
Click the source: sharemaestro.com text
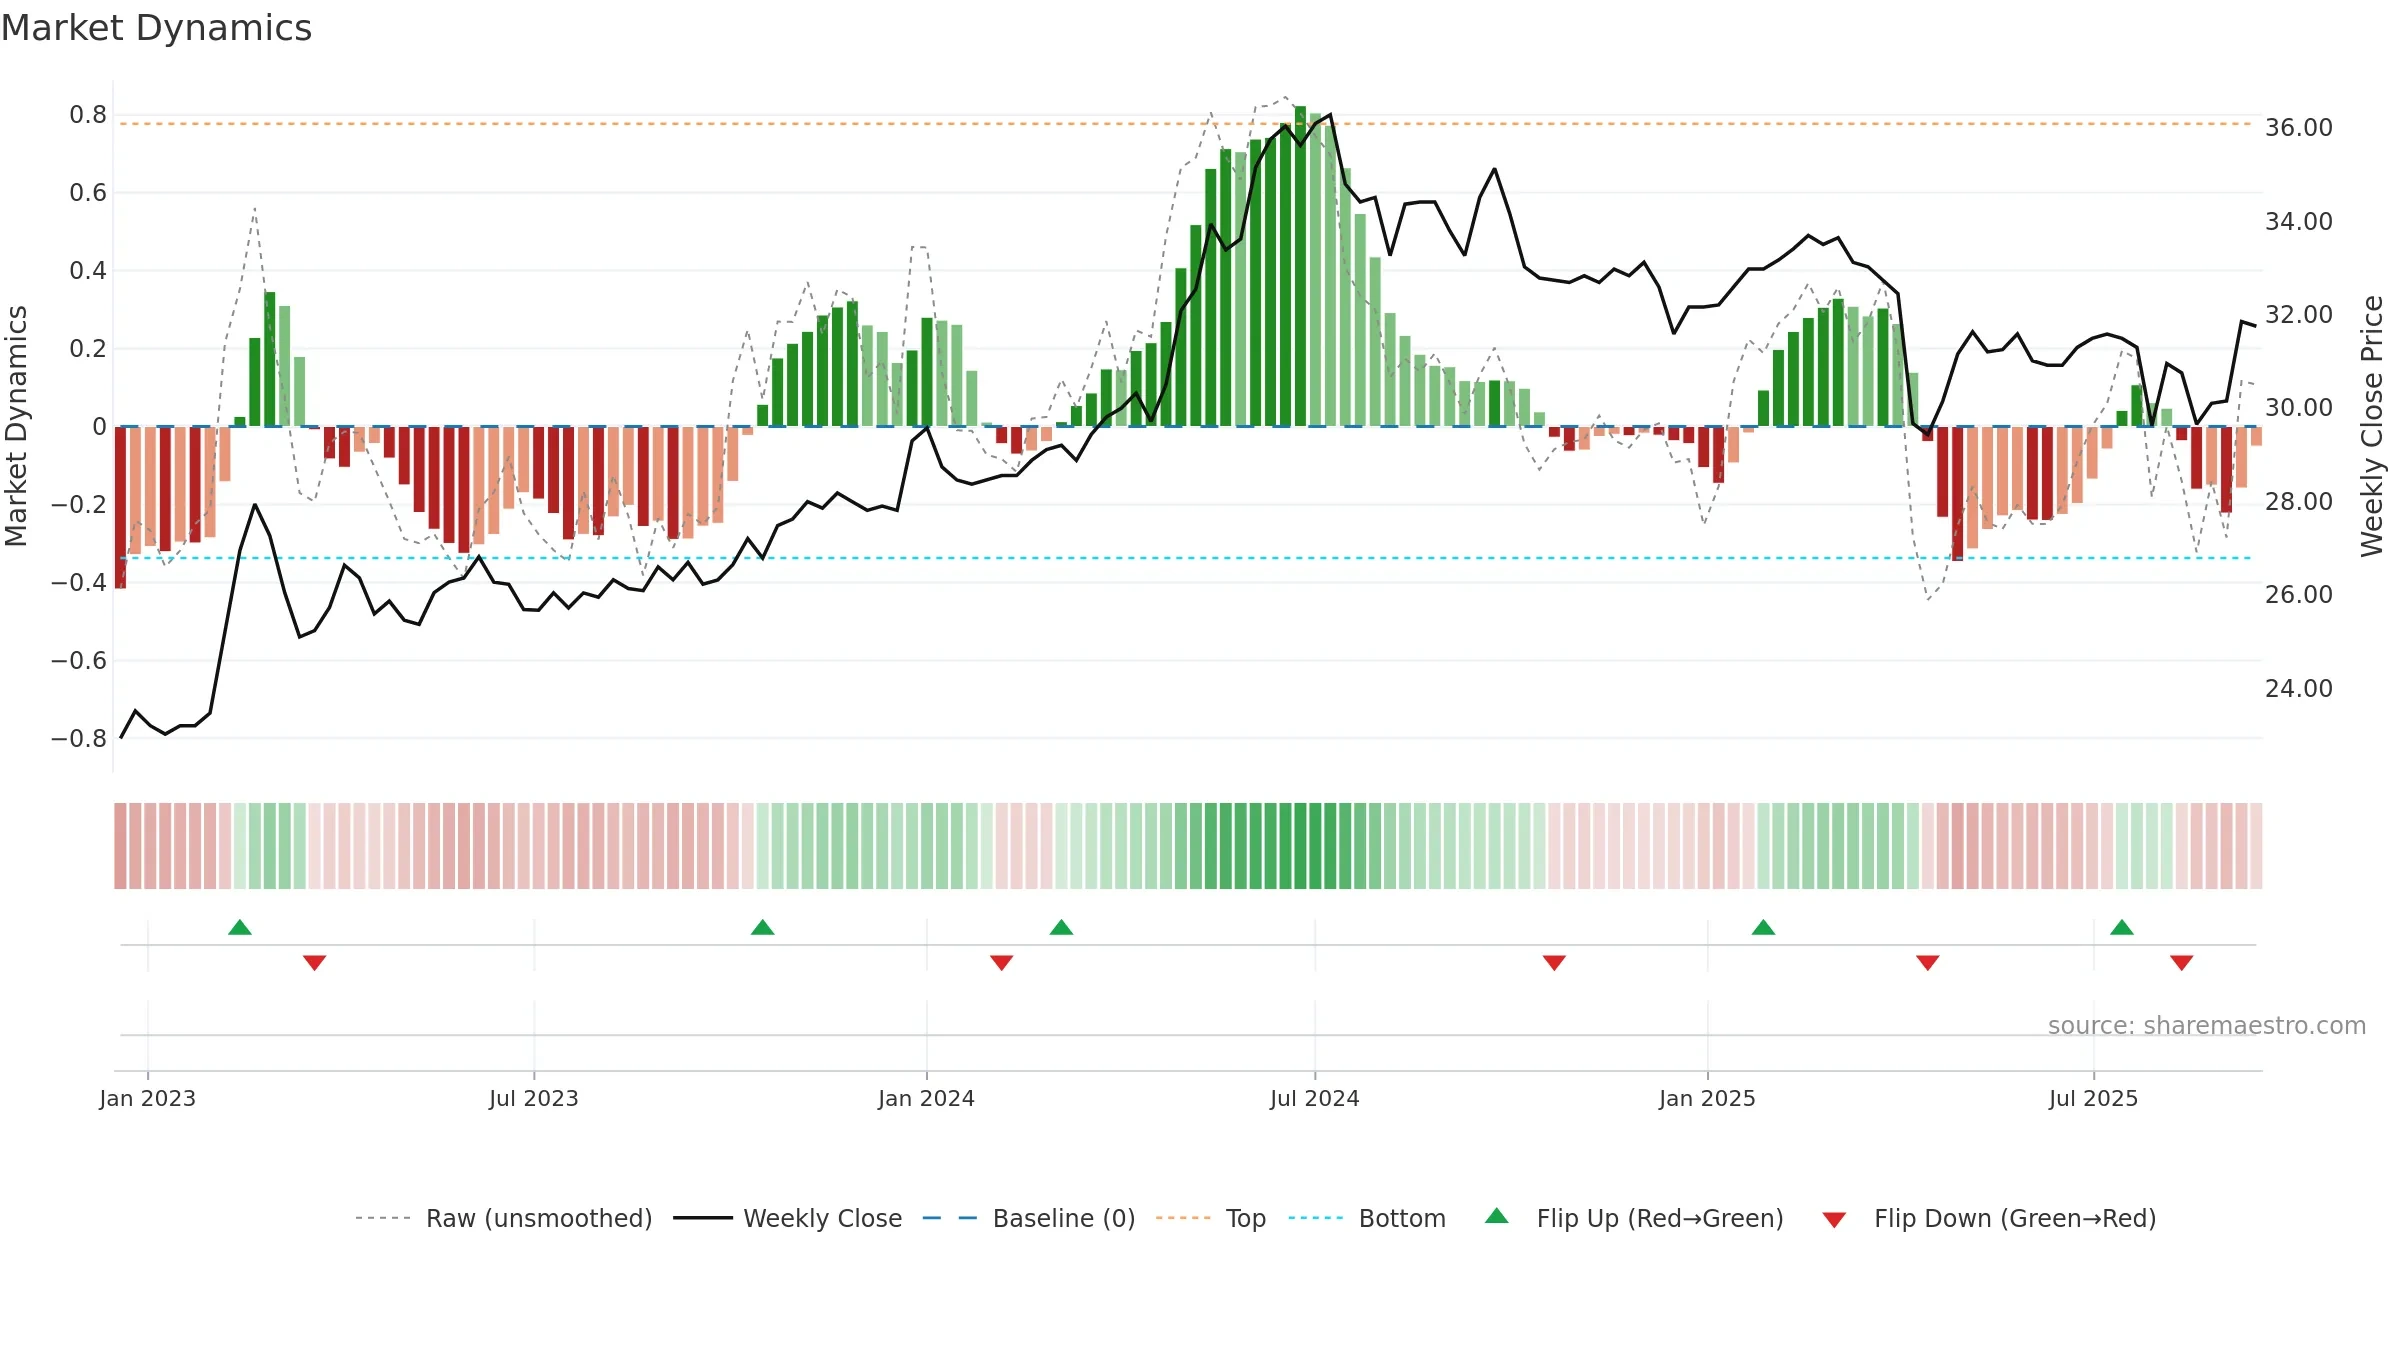point(2207,1025)
